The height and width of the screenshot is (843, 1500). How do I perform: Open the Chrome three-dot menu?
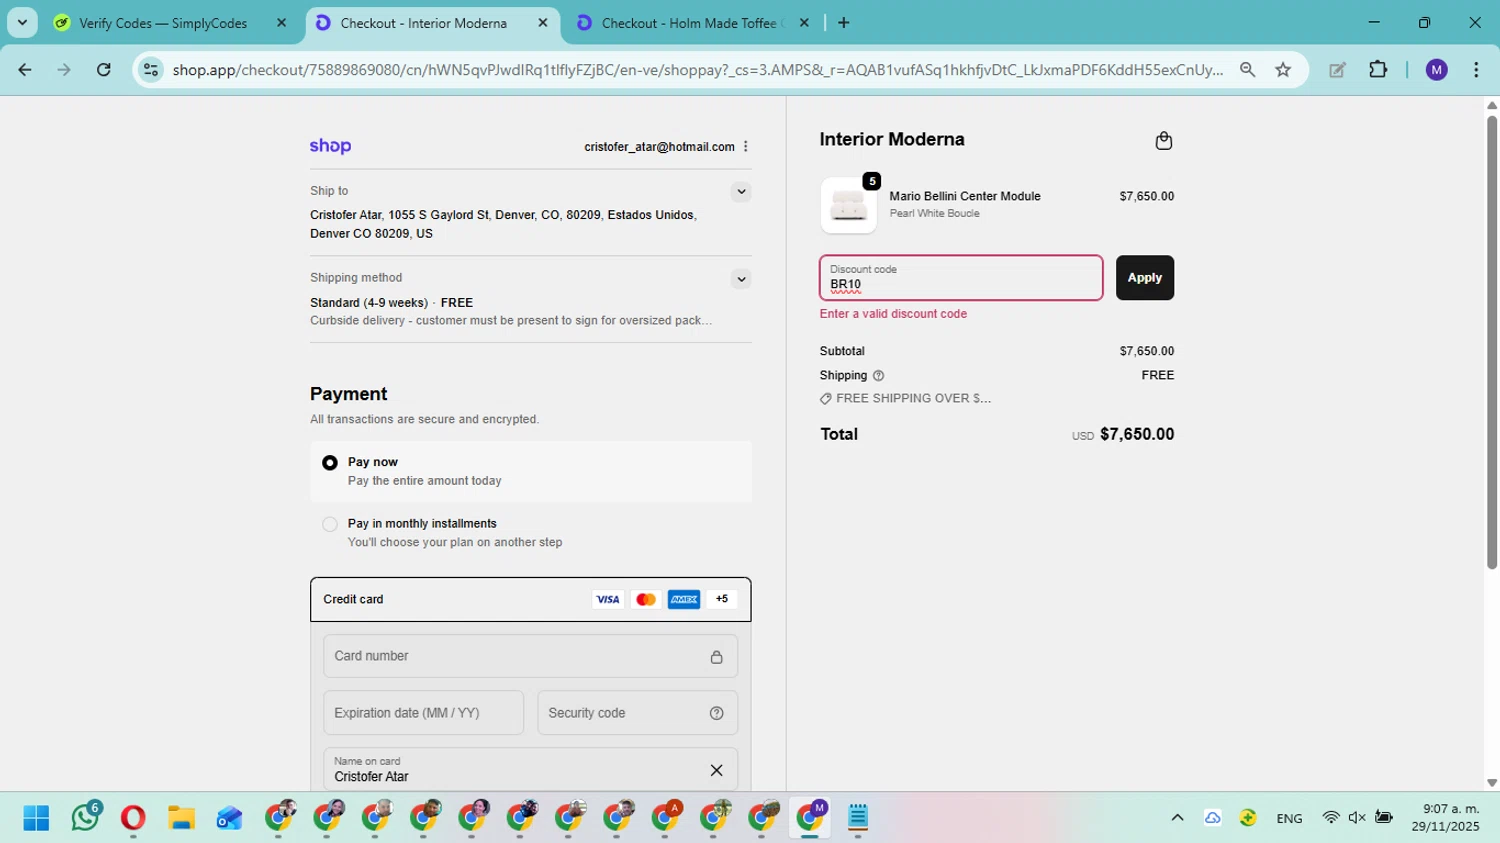[x=1476, y=70]
